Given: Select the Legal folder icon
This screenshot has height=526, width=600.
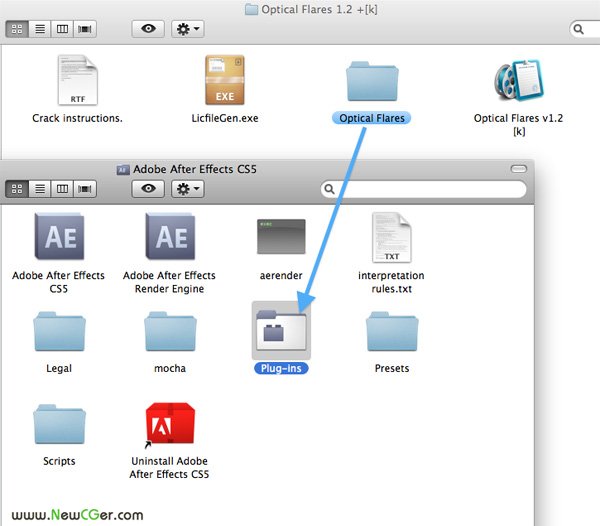Looking at the screenshot, I should pos(59,331).
